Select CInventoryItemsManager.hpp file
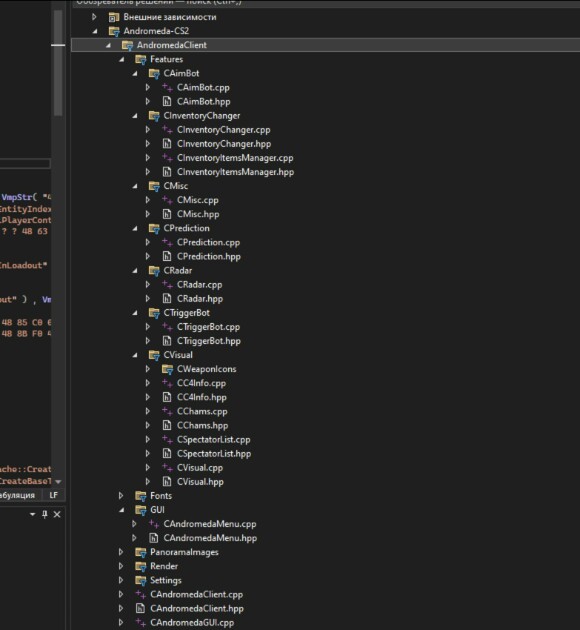 235,172
